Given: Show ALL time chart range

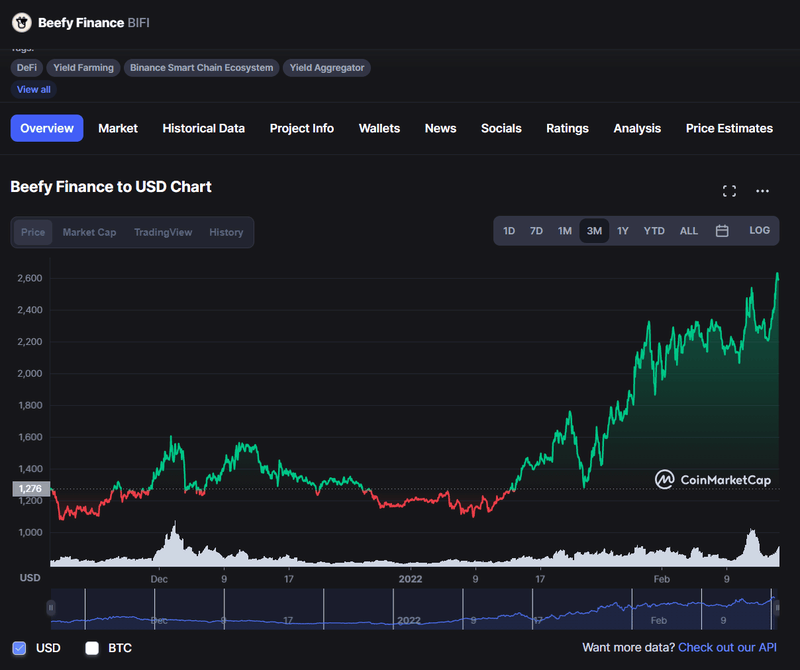Looking at the screenshot, I should (x=688, y=231).
